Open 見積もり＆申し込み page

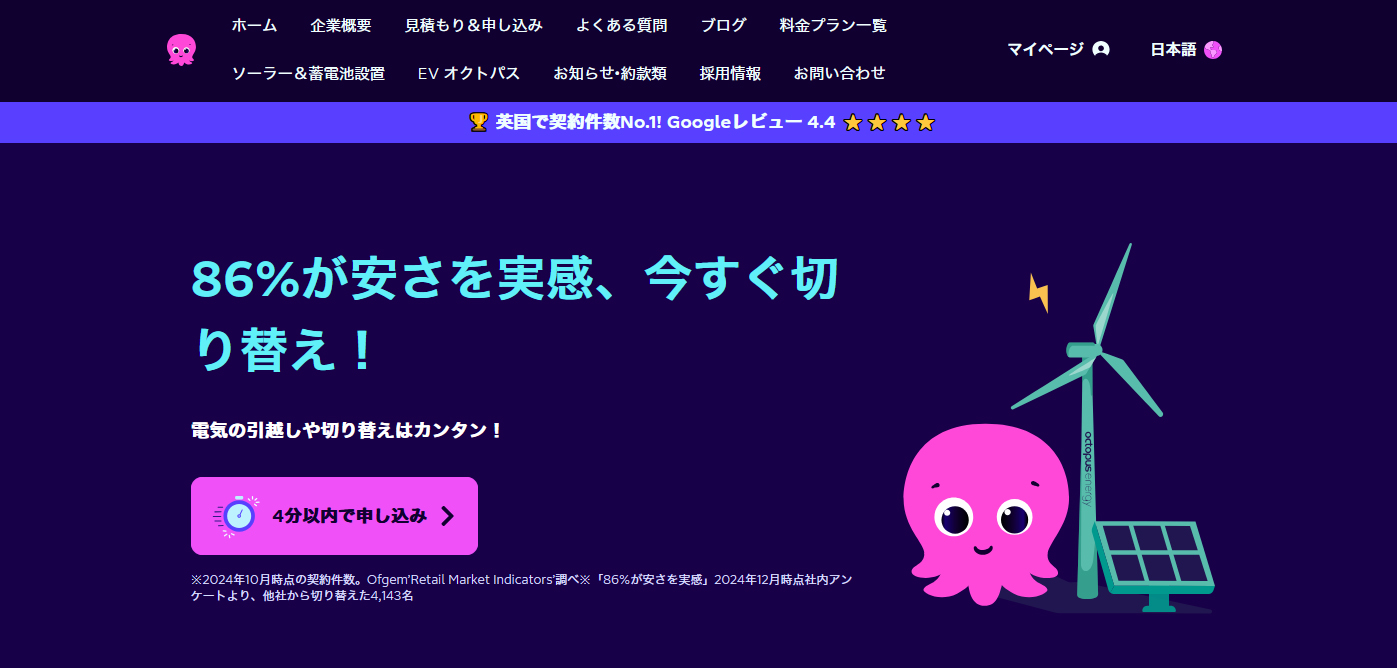point(474,25)
